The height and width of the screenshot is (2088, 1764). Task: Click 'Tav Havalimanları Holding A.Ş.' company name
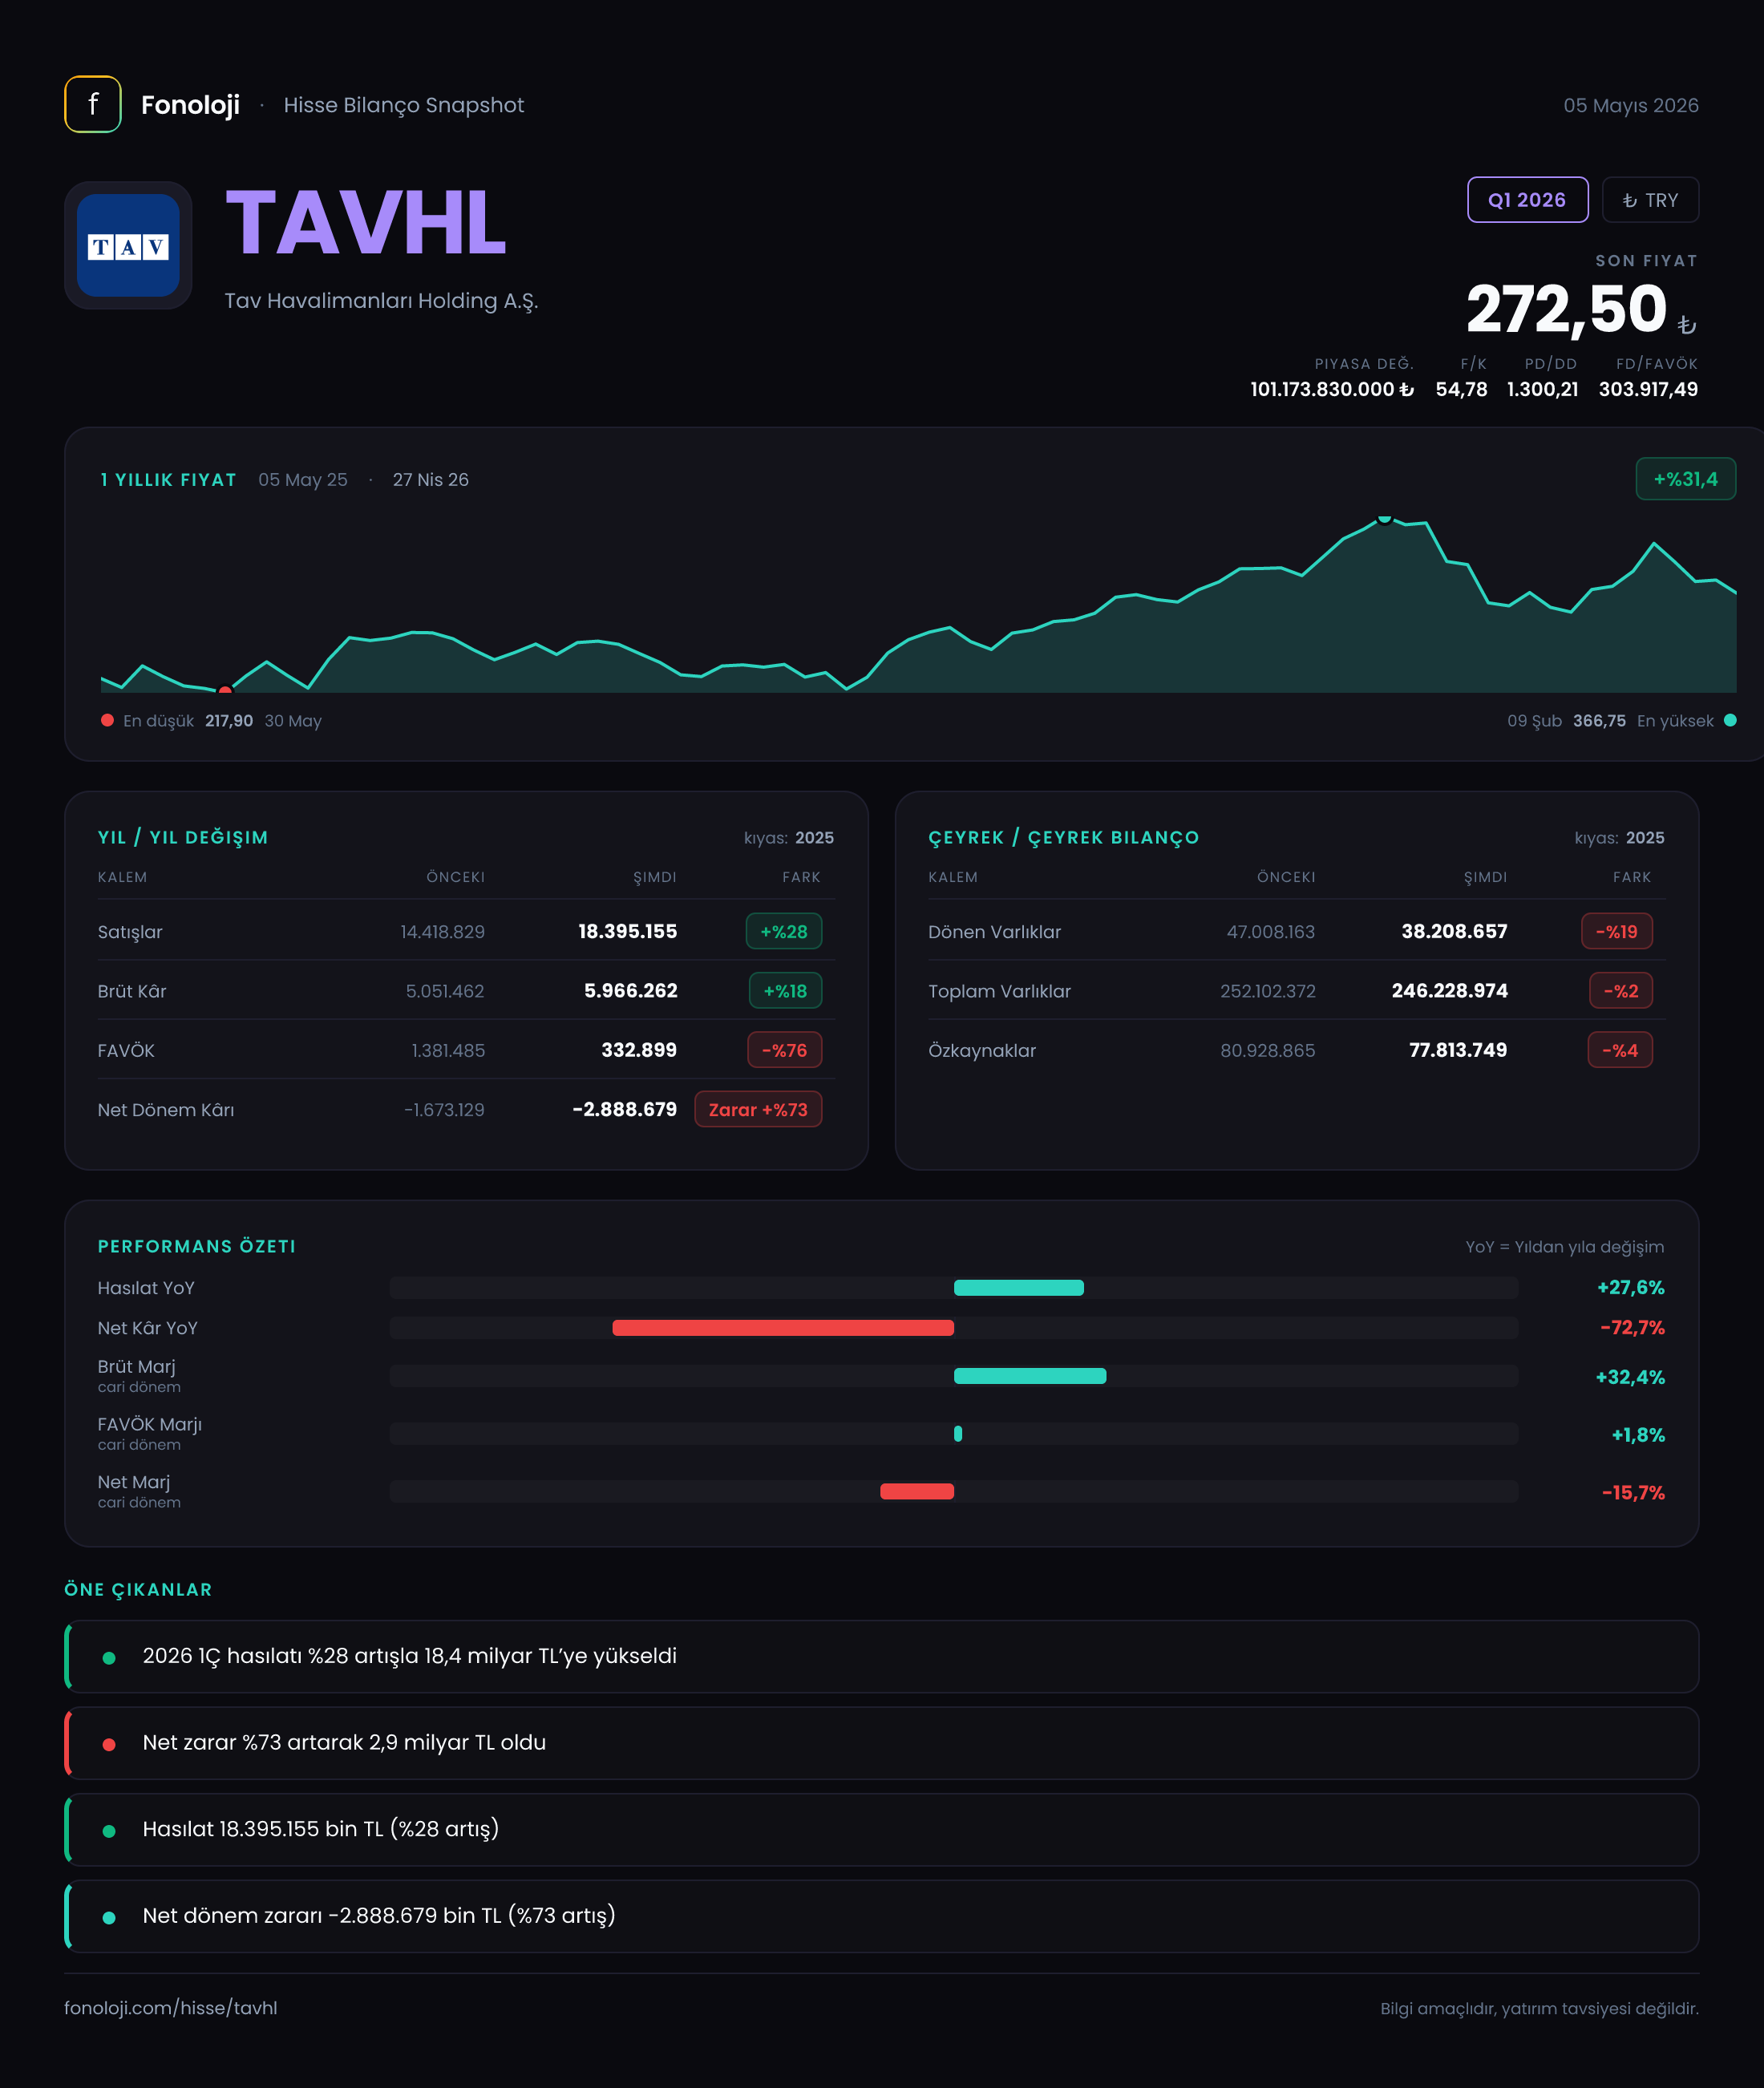381,301
